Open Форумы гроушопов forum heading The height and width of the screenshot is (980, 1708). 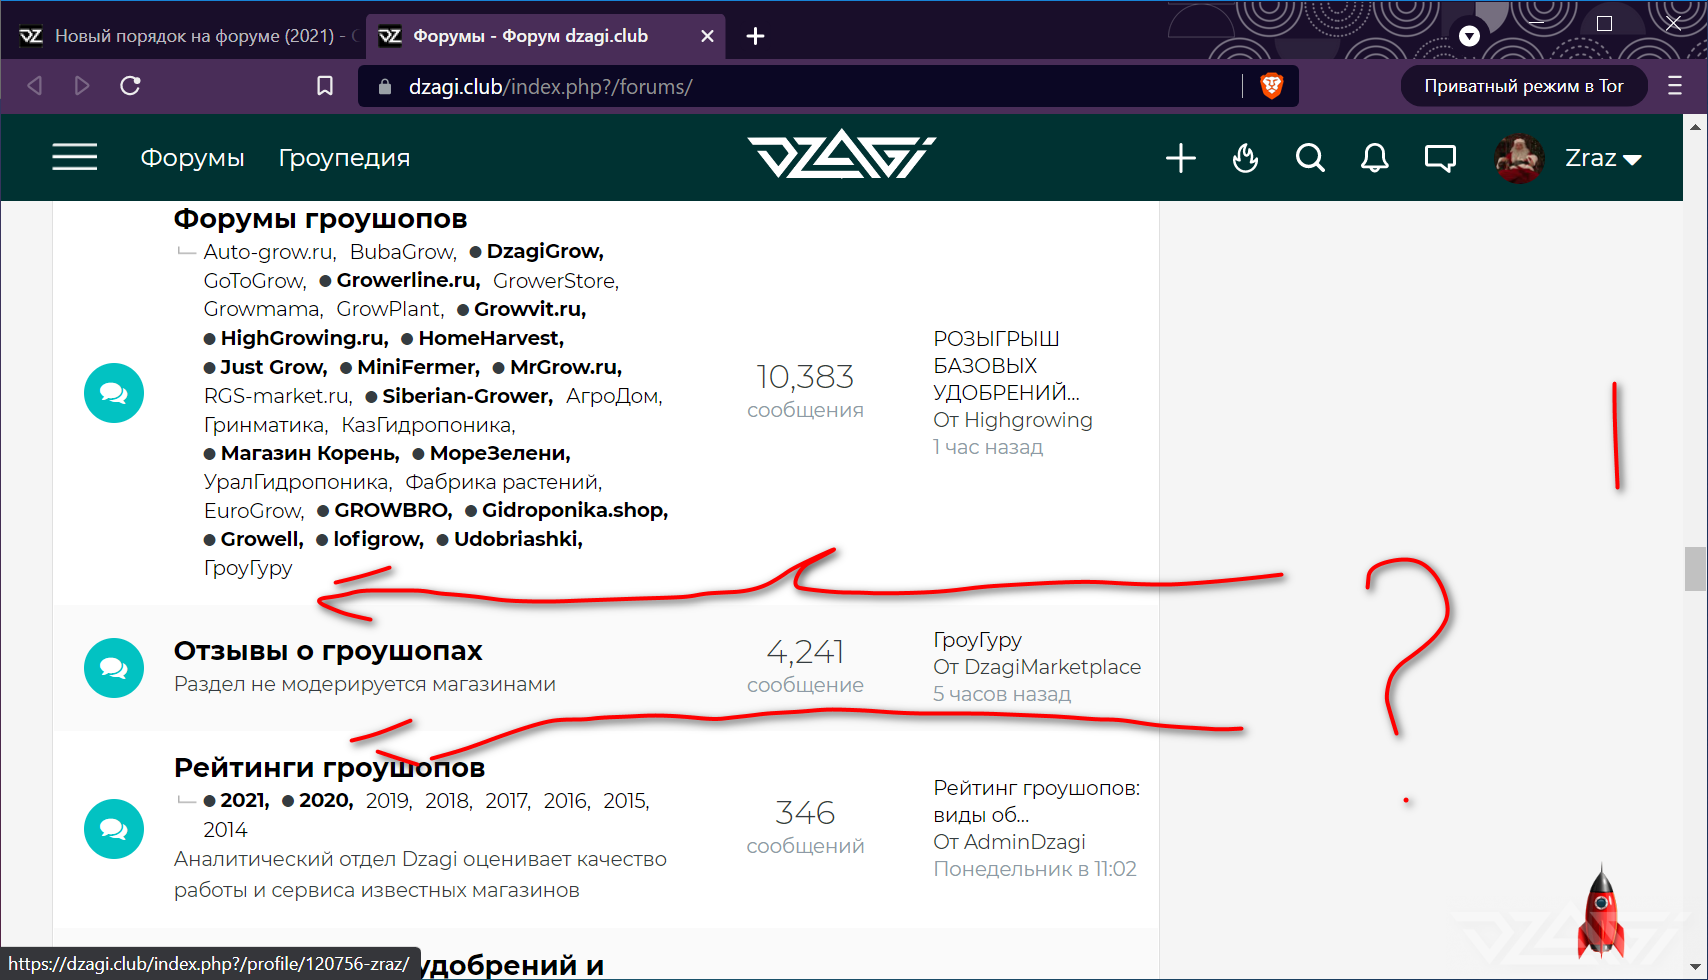[x=320, y=218]
